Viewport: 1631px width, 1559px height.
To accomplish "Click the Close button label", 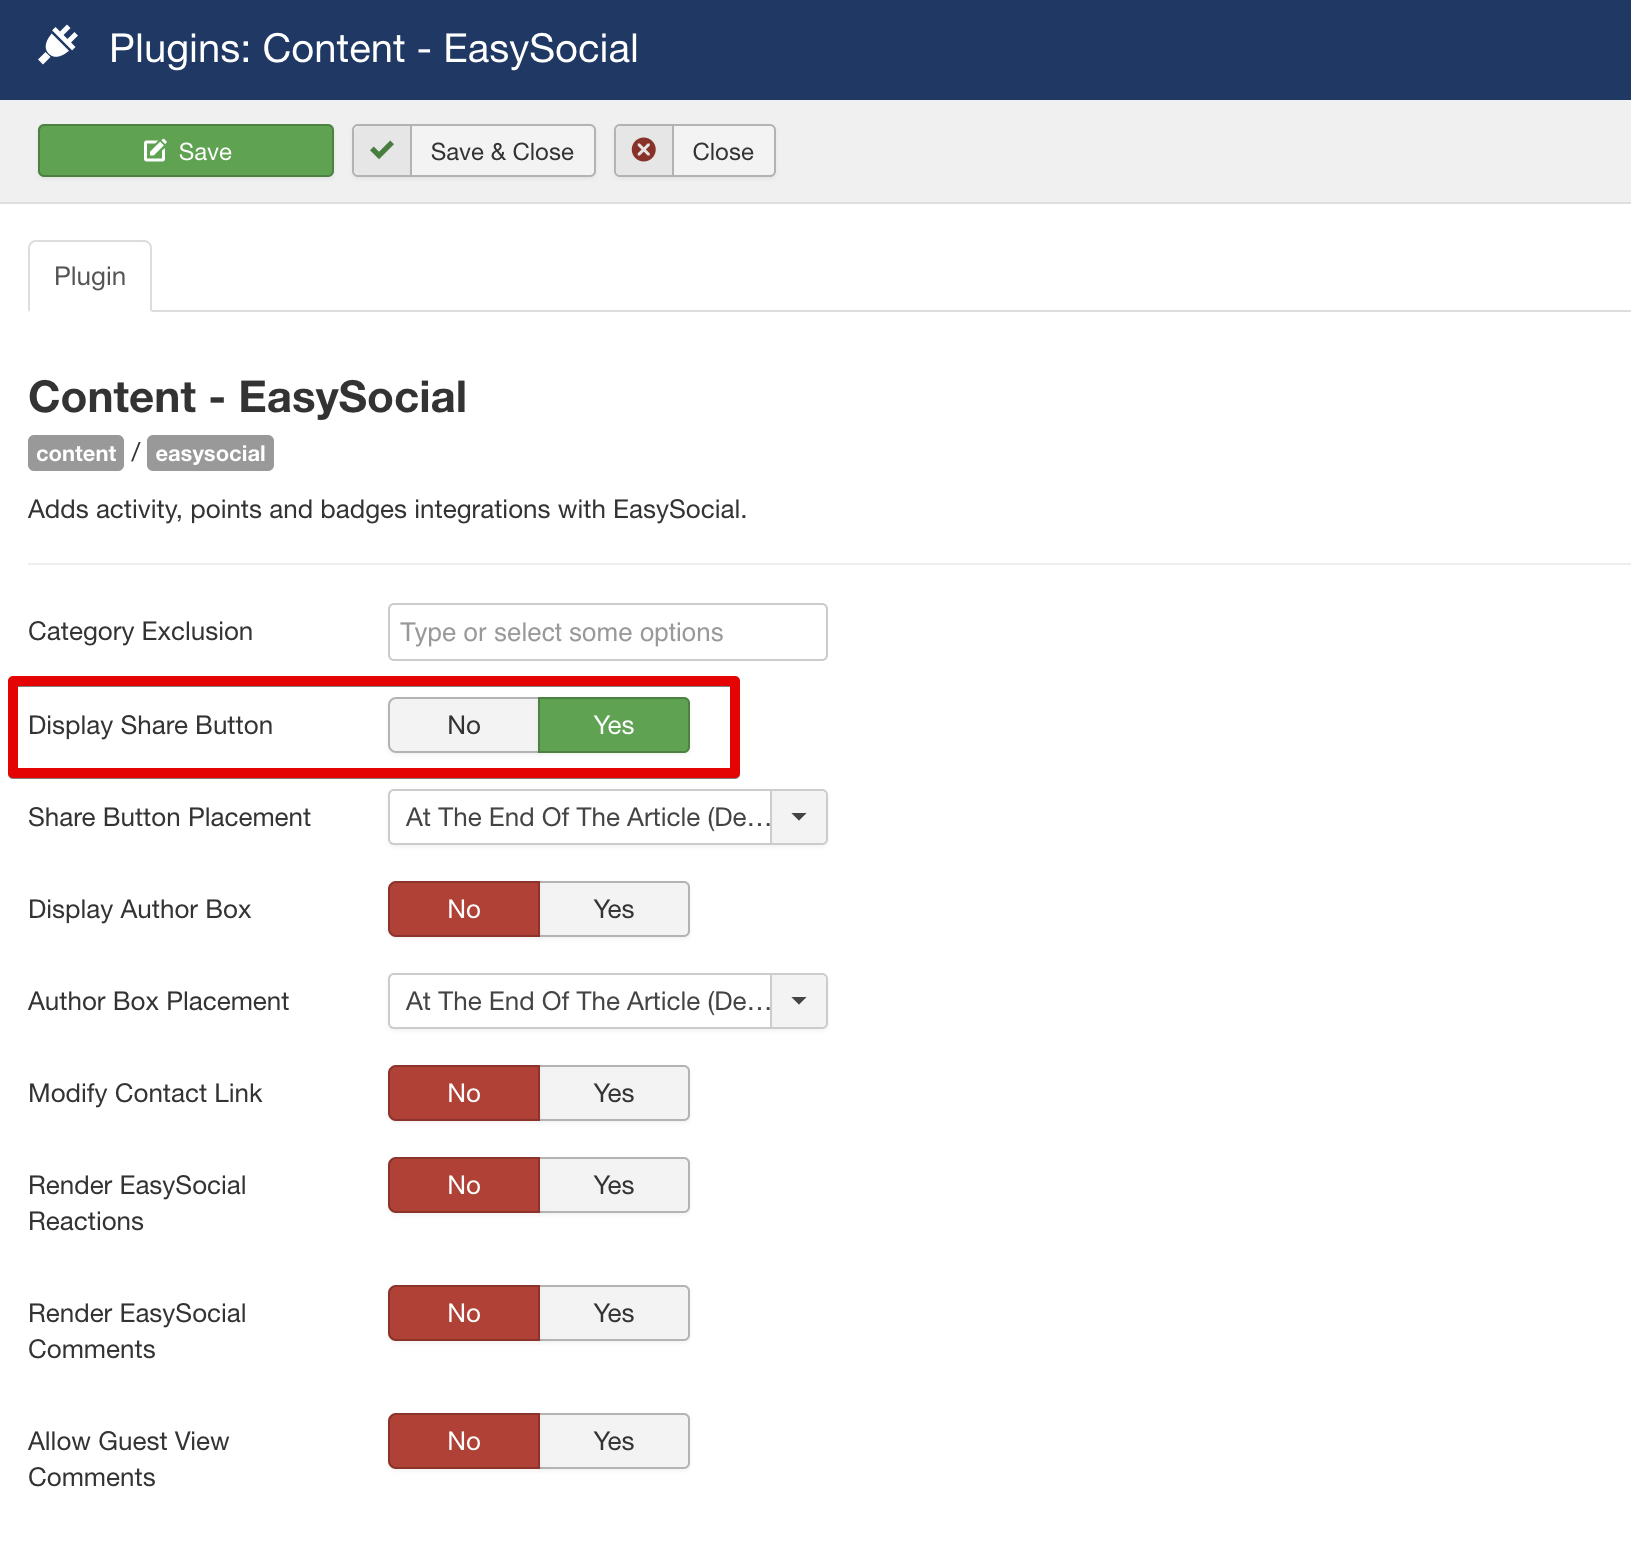I will coord(723,151).
